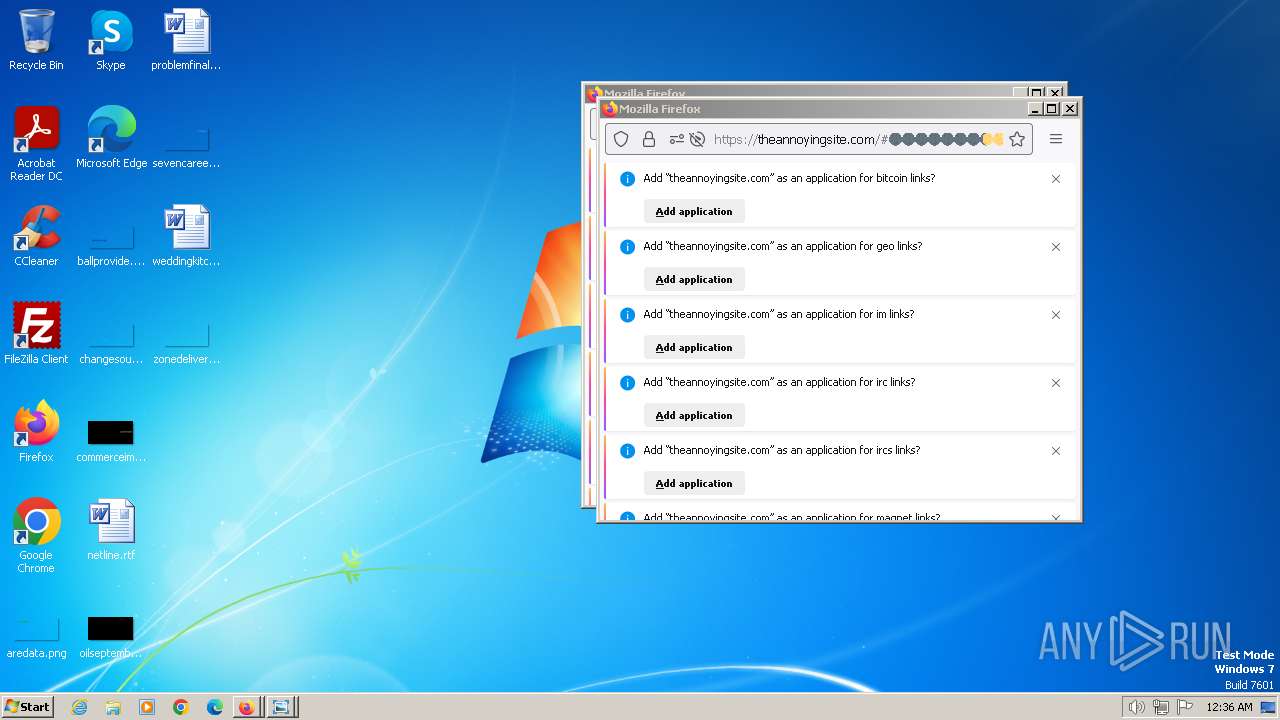
Task: Click the bitcoin links prompt text
Action: (789, 178)
